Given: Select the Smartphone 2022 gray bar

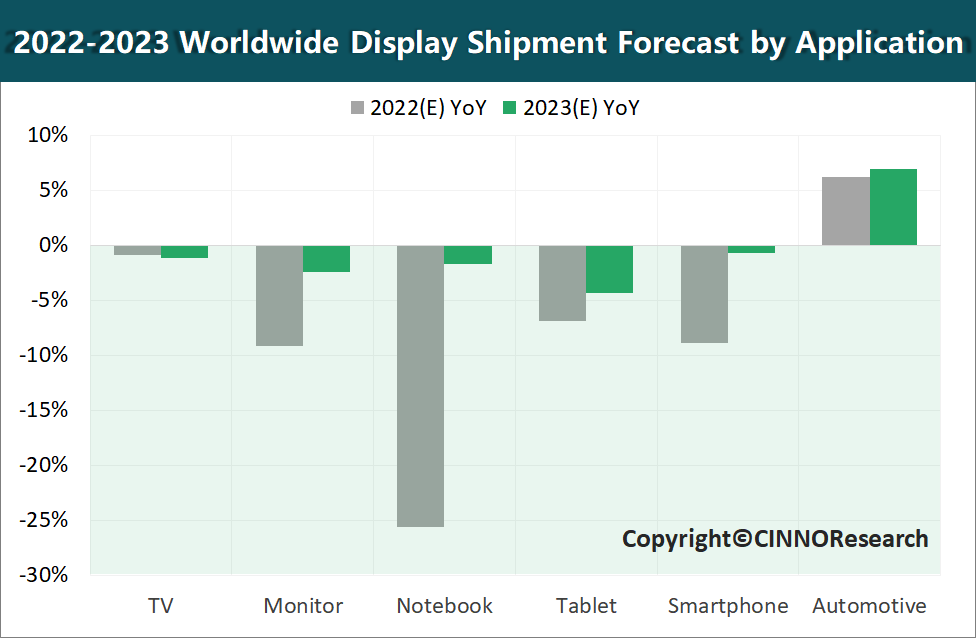Looking at the screenshot, I should point(704,294).
